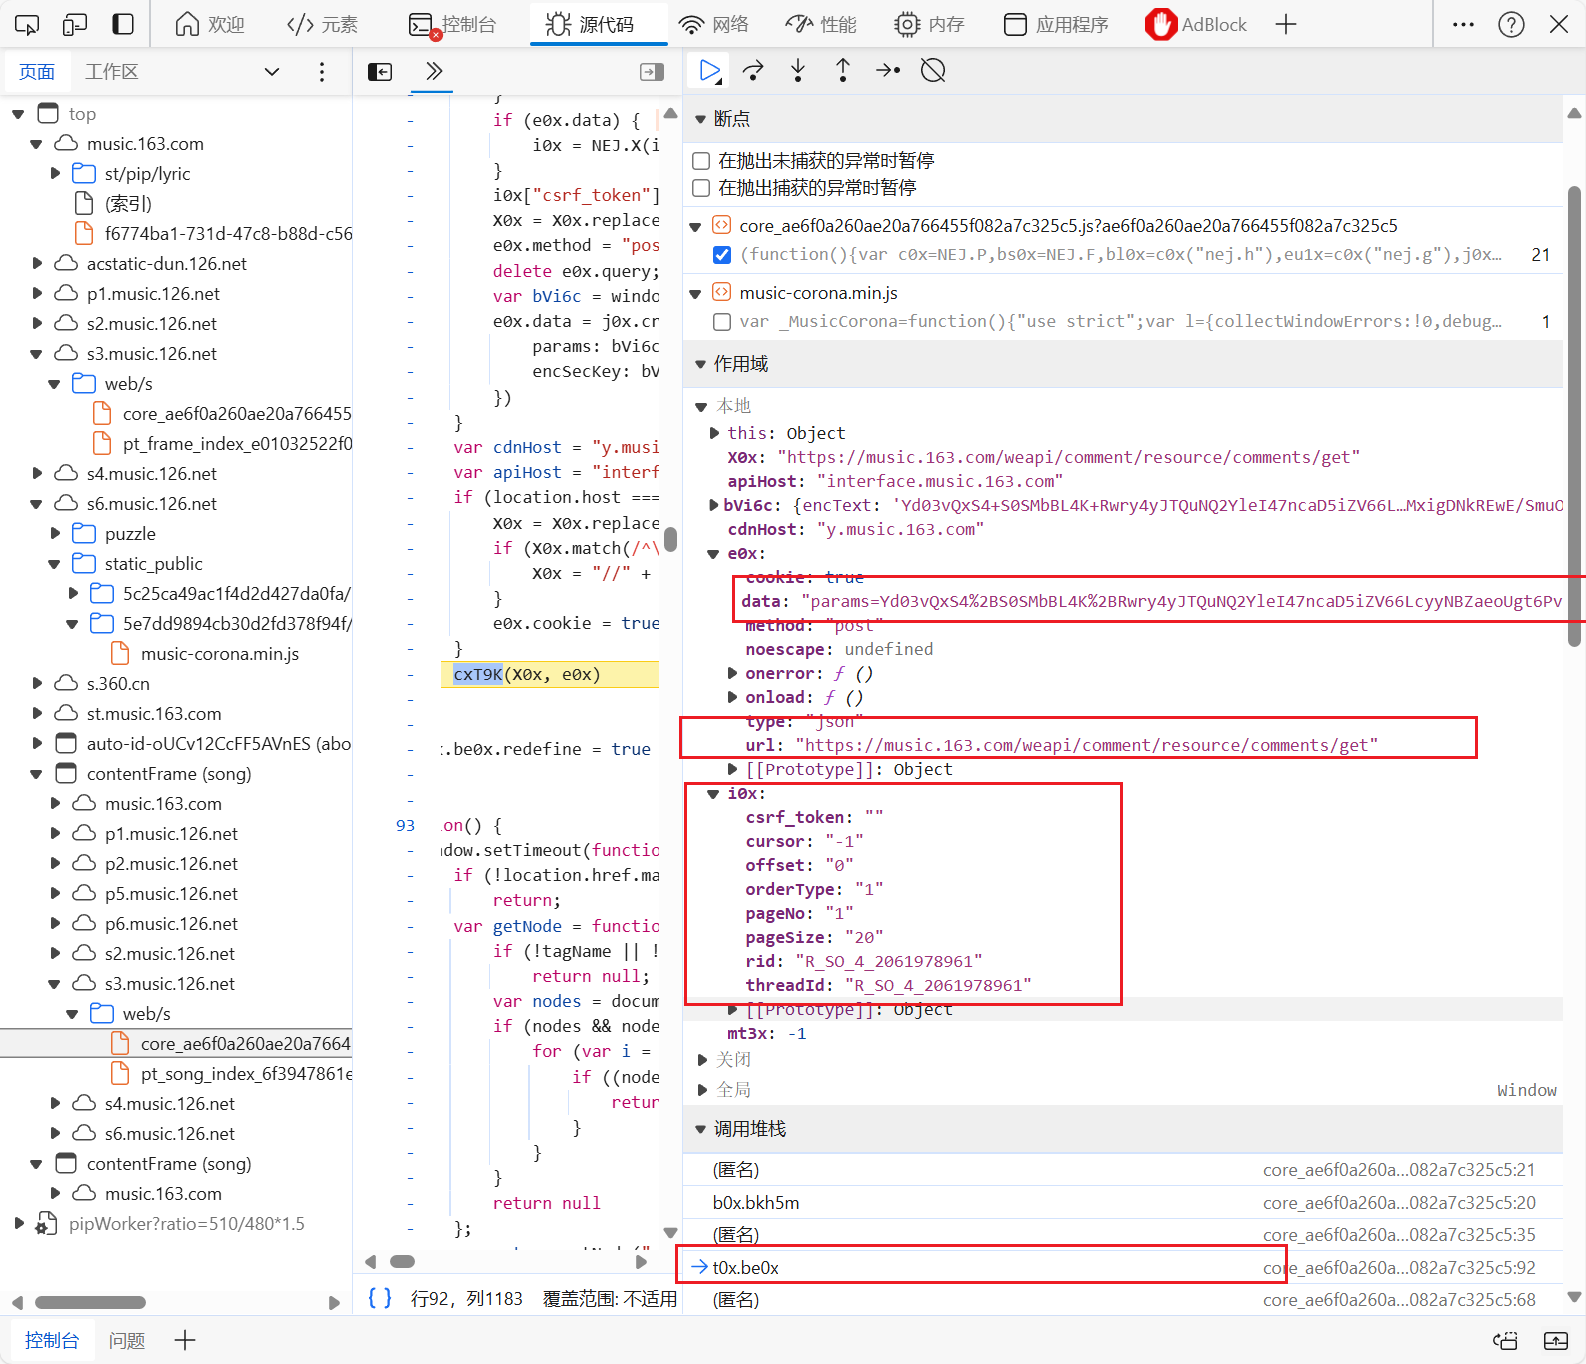Screen dimensions: 1586x1364
Task: Add another tool tab with plus icon
Action: pyautogui.click(x=1286, y=24)
